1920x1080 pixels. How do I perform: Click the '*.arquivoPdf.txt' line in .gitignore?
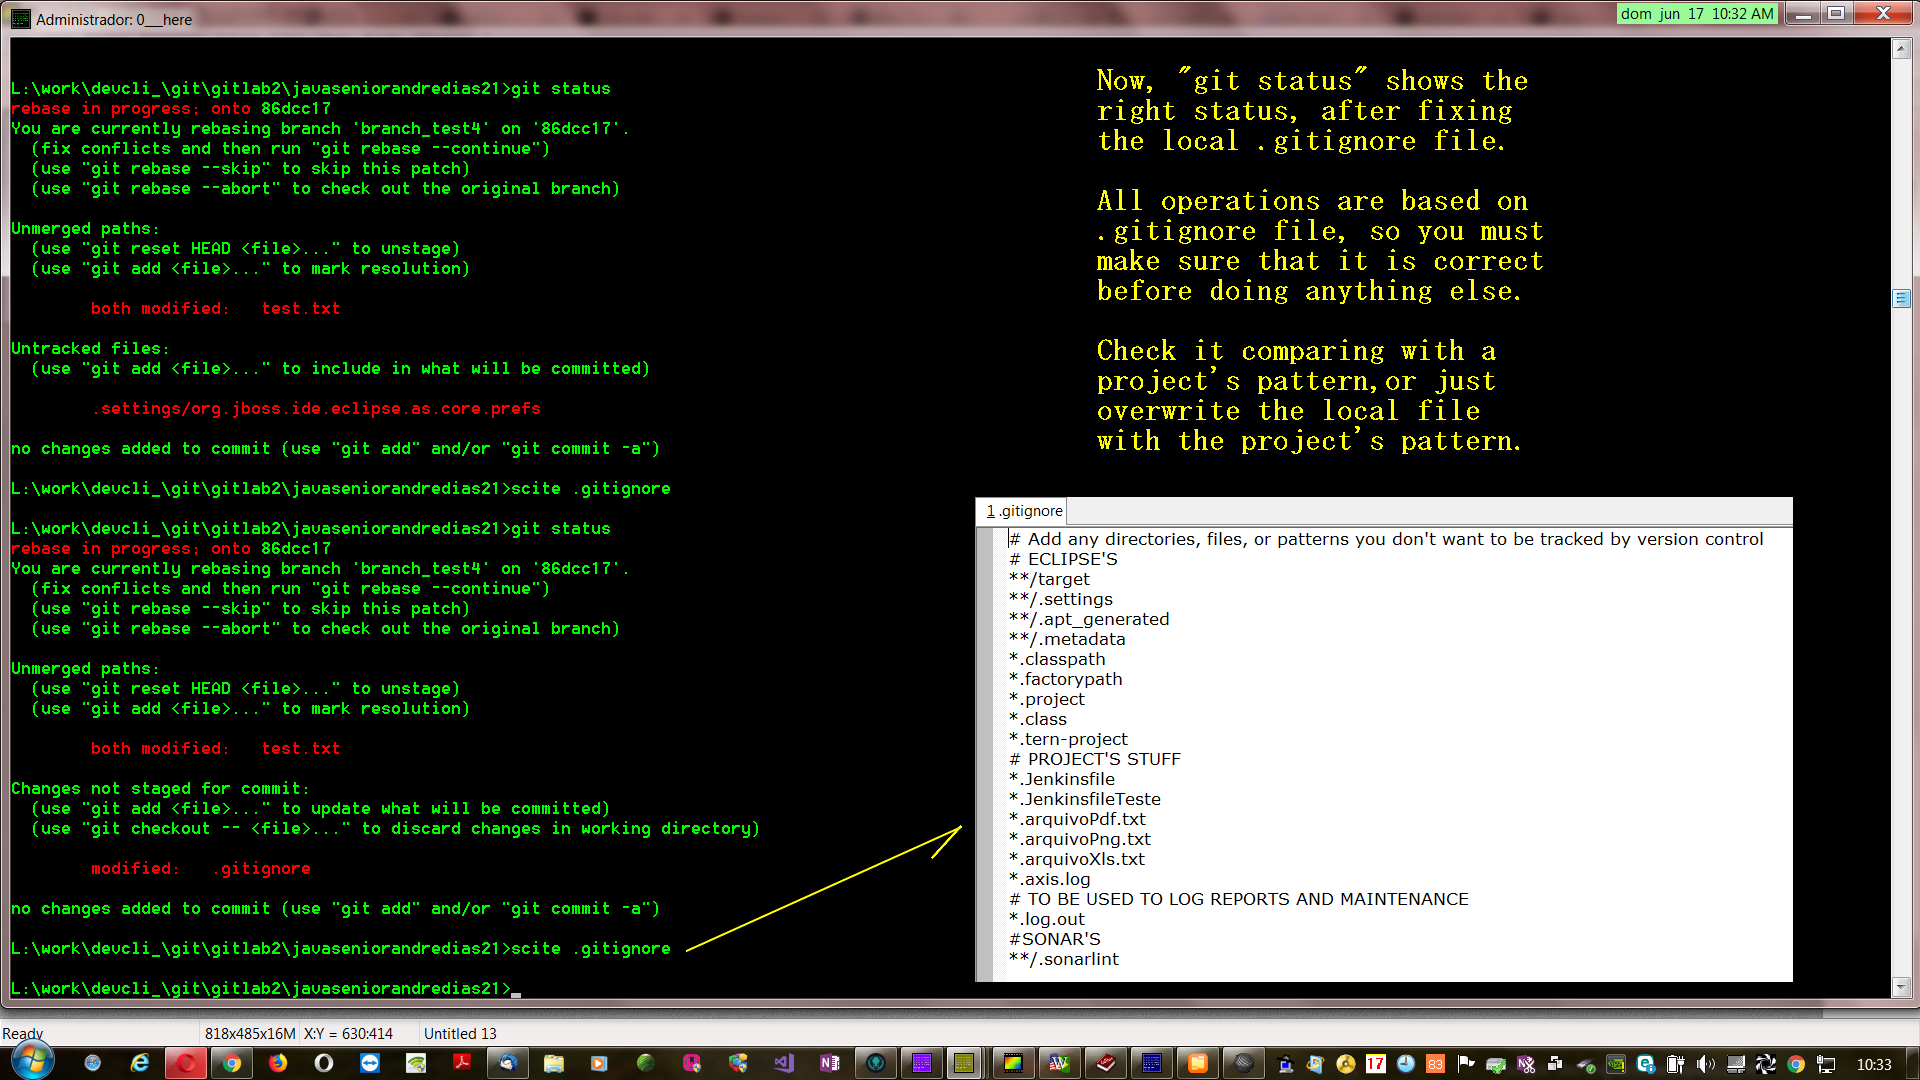click(1077, 819)
